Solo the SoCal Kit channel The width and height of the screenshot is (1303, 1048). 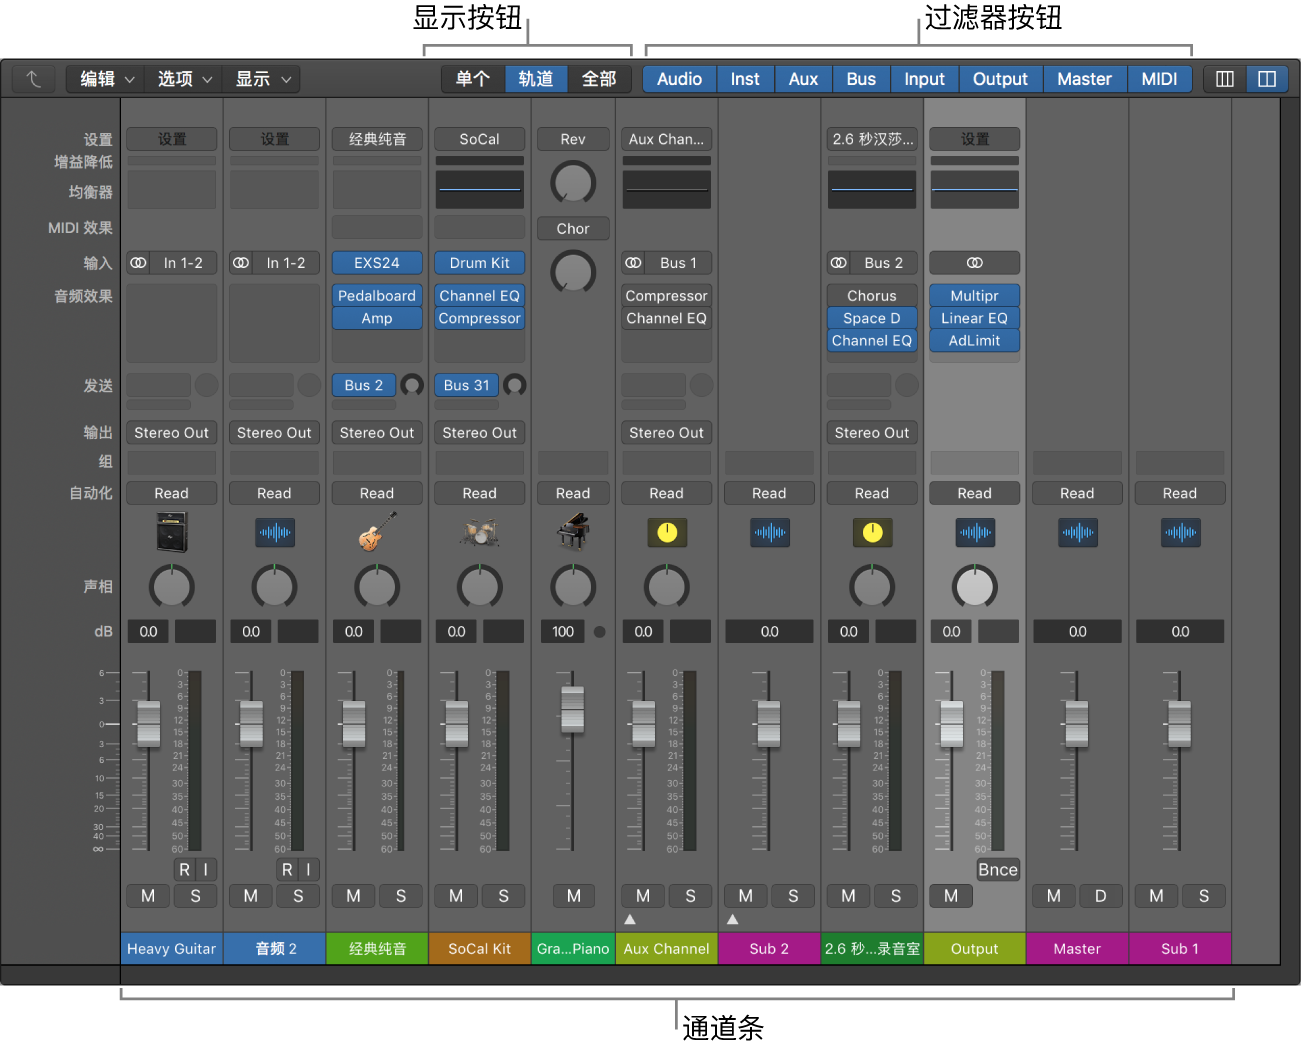point(503,896)
